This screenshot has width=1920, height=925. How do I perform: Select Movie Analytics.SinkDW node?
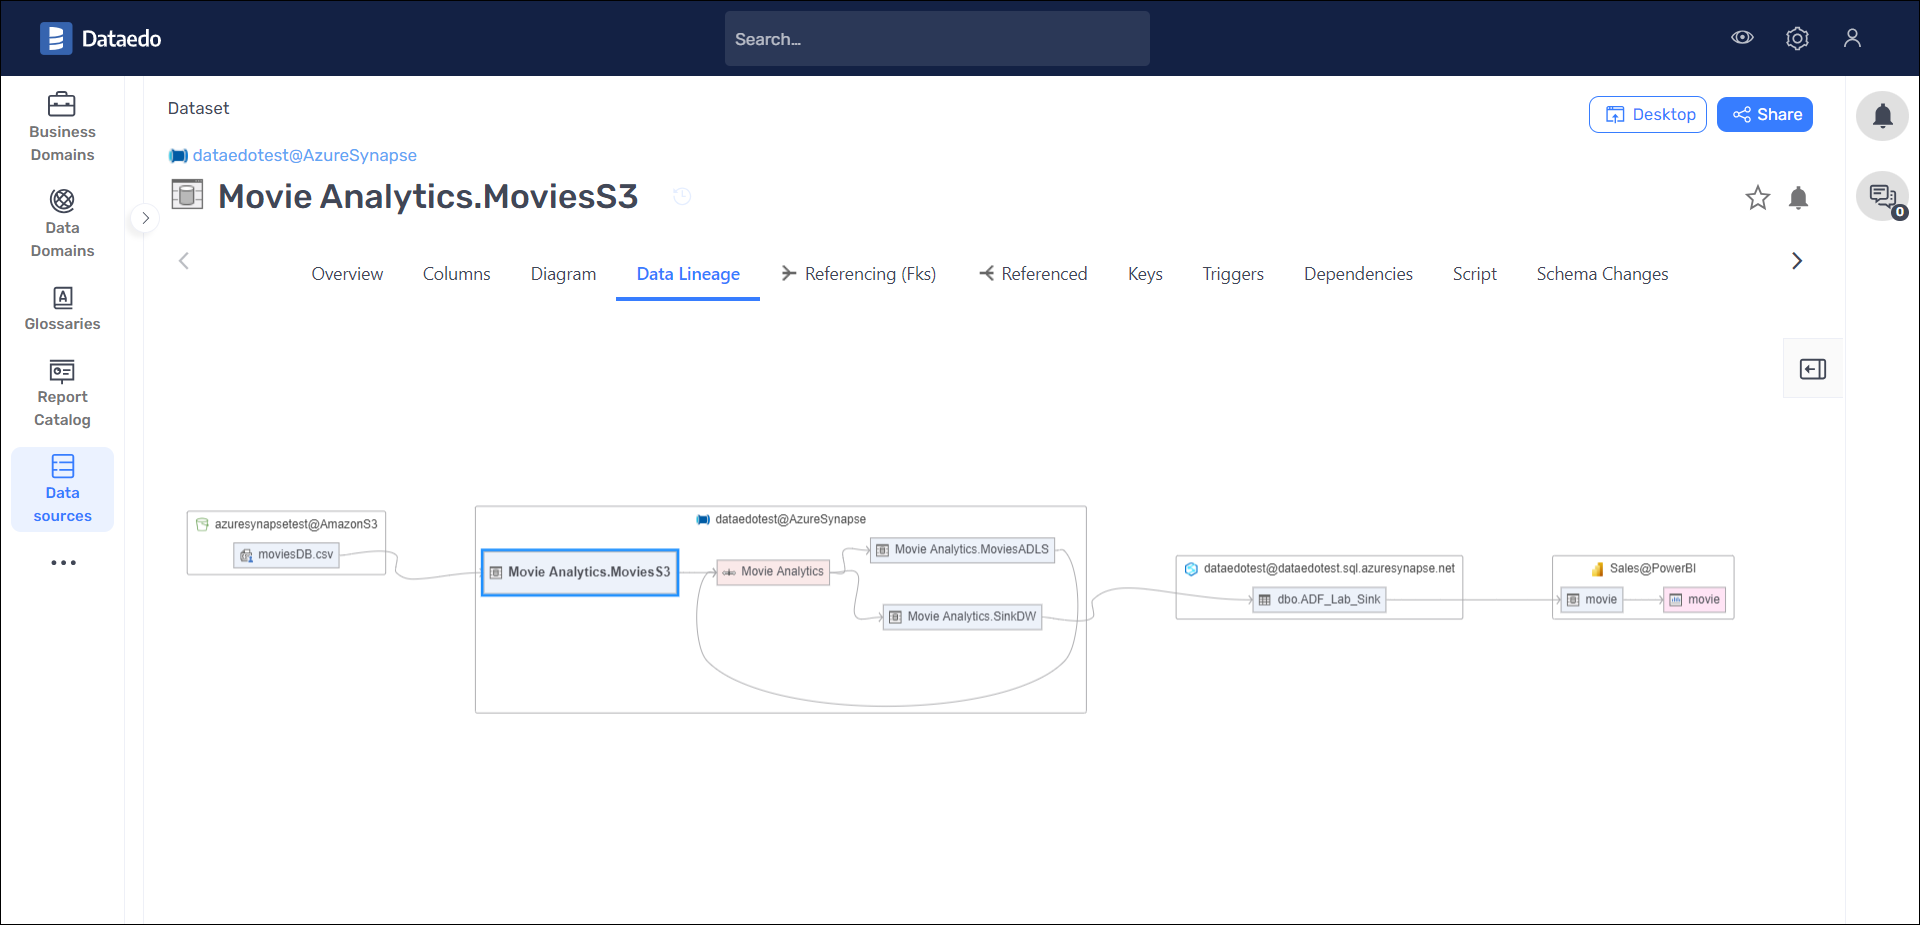(x=963, y=617)
